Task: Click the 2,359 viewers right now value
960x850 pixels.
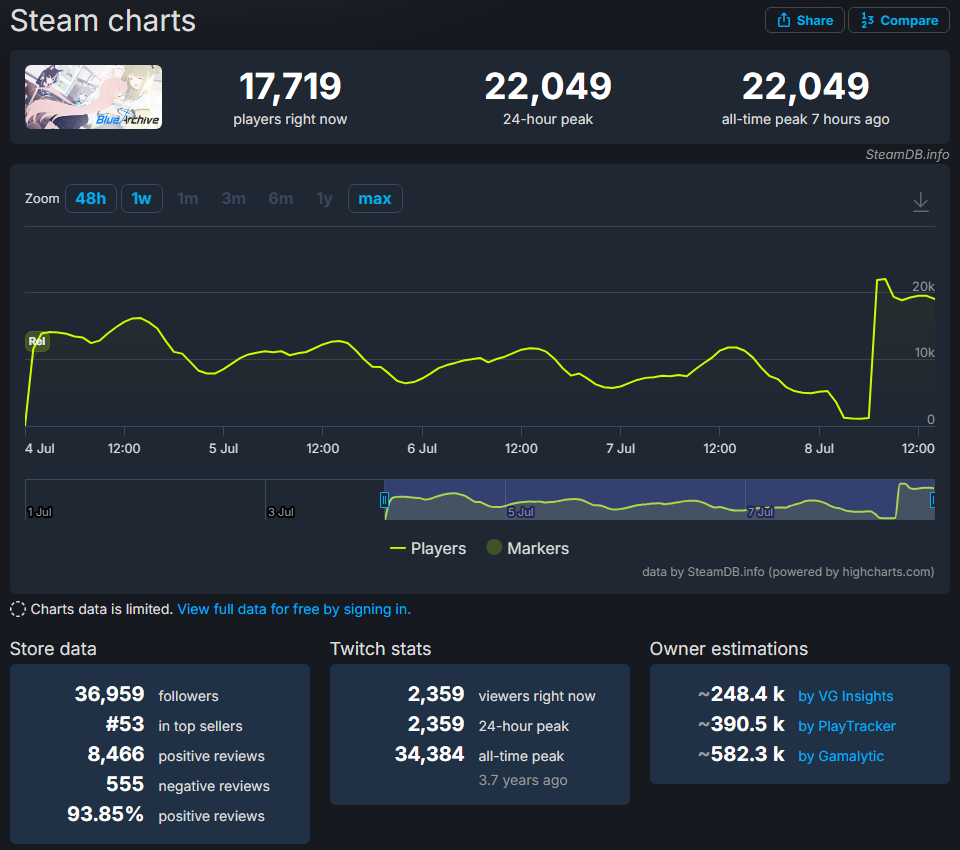Action: click(436, 694)
